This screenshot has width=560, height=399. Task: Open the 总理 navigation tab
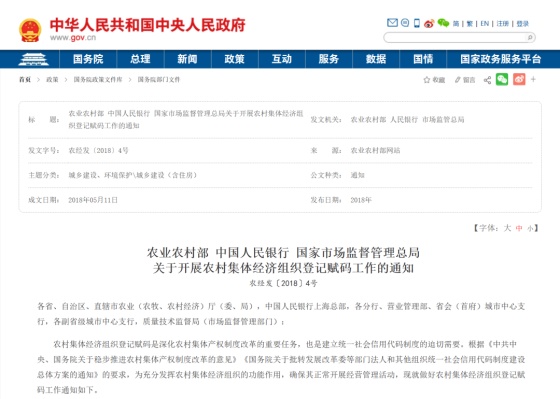tap(140, 59)
